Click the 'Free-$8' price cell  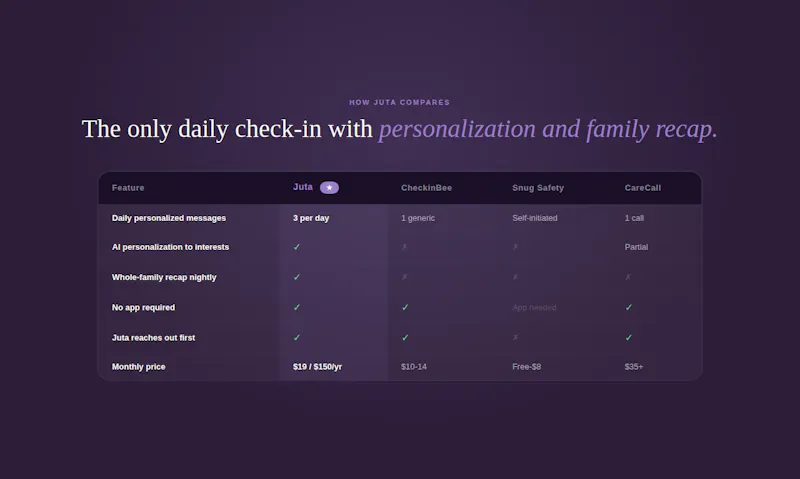click(527, 366)
